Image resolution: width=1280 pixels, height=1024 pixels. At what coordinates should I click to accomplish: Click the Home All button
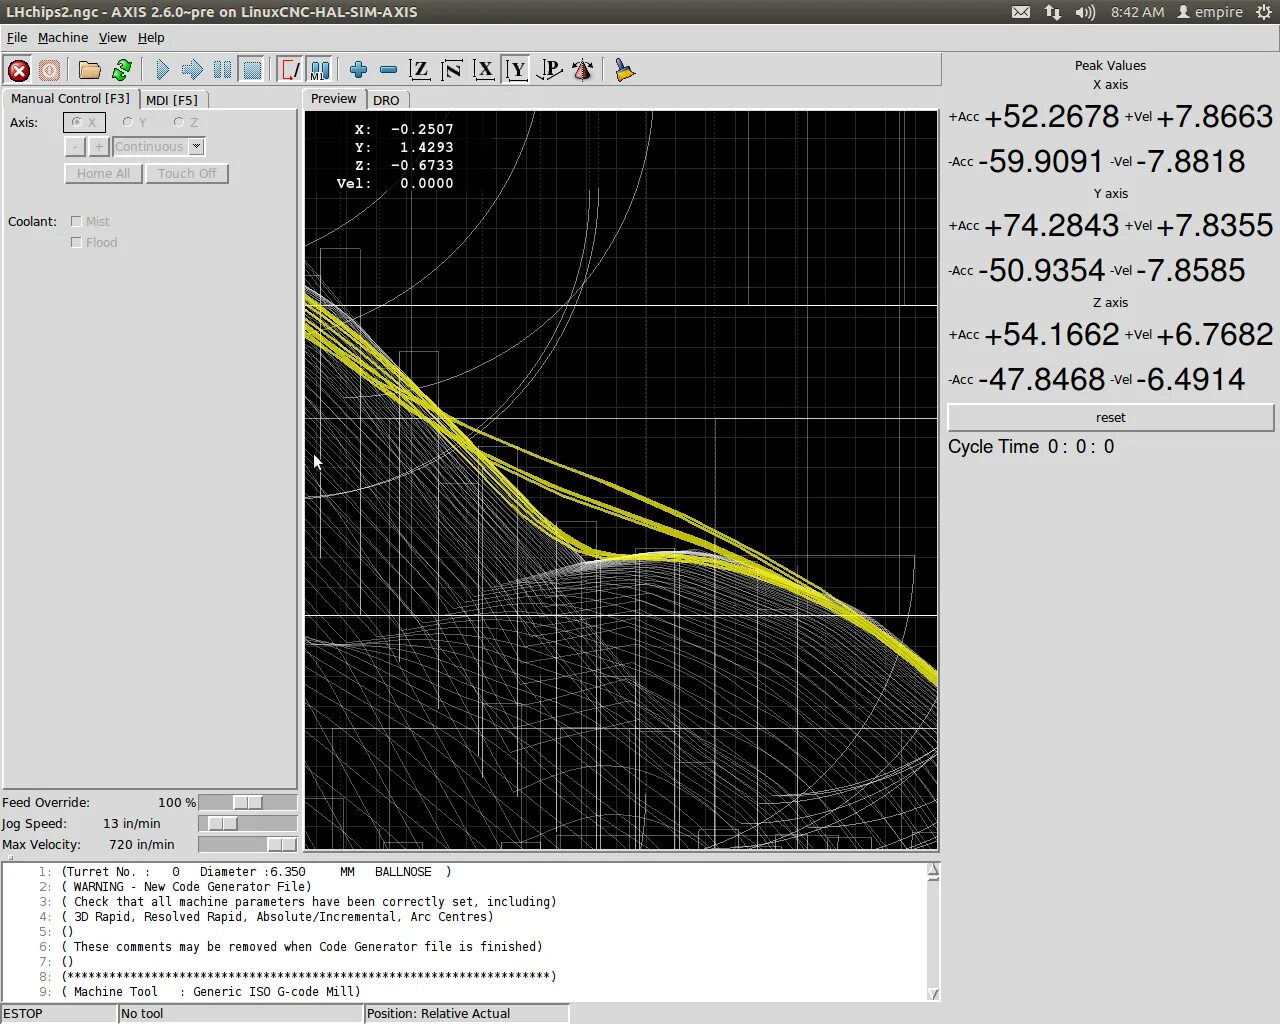tap(103, 173)
